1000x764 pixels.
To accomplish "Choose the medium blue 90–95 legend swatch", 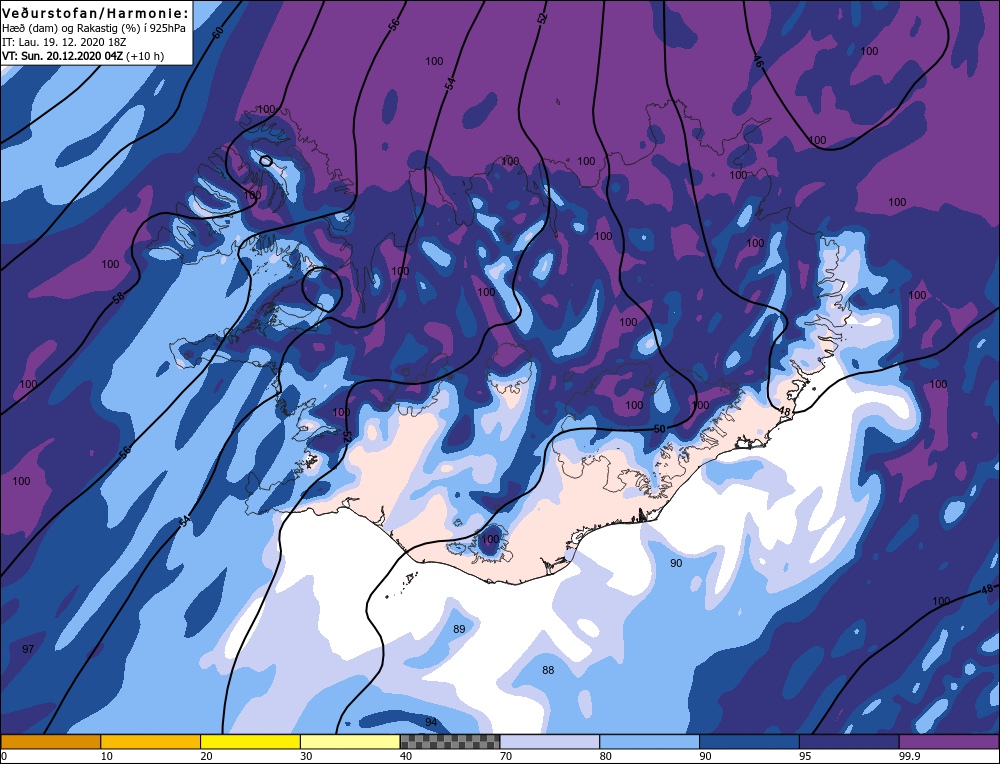I will [x=749, y=741].
